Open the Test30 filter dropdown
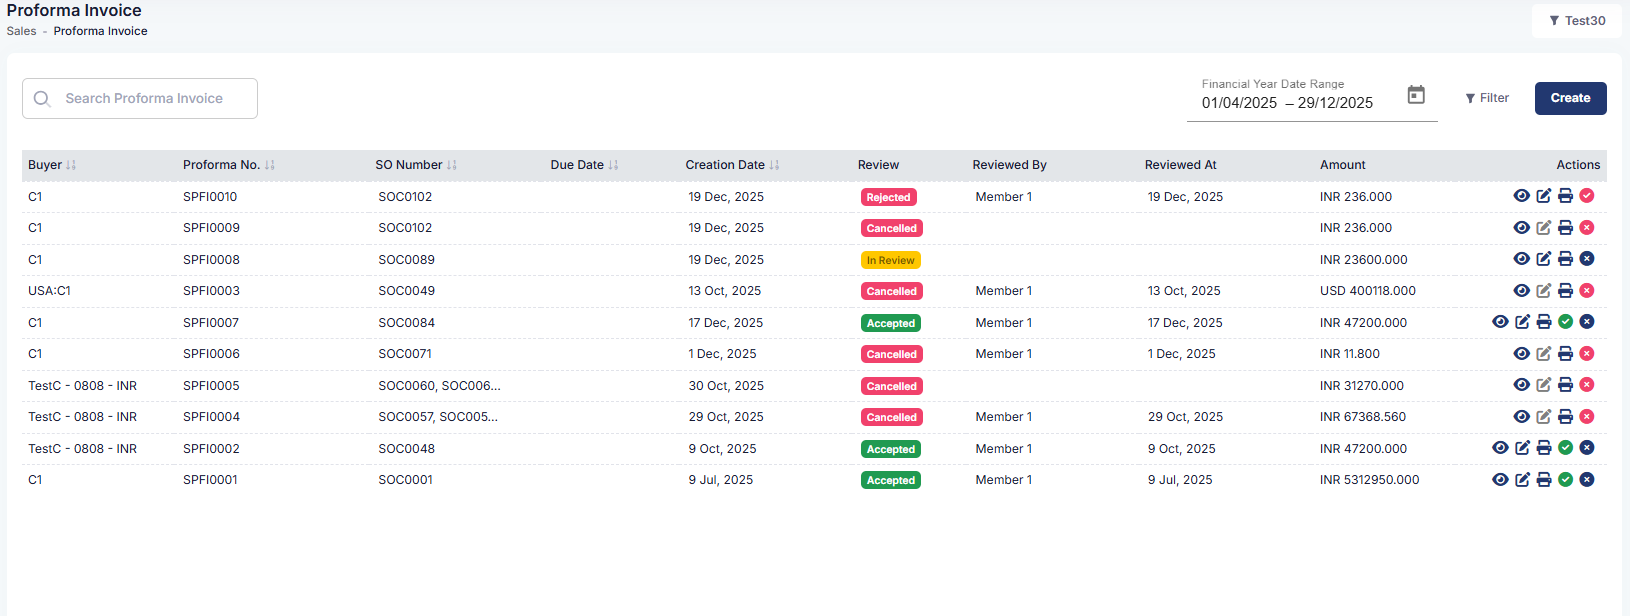Screen dimensions: 1630x616 point(1577,21)
